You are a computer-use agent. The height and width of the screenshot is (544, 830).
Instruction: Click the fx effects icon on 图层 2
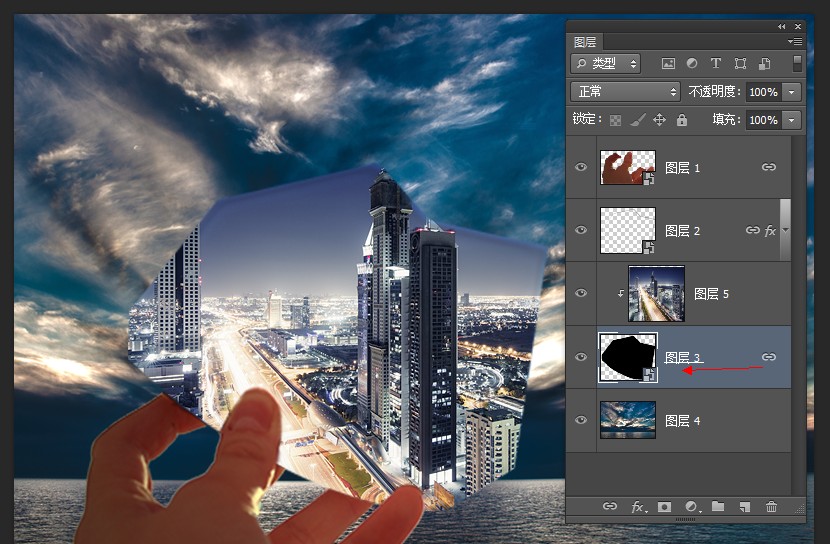tap(770, 231)
